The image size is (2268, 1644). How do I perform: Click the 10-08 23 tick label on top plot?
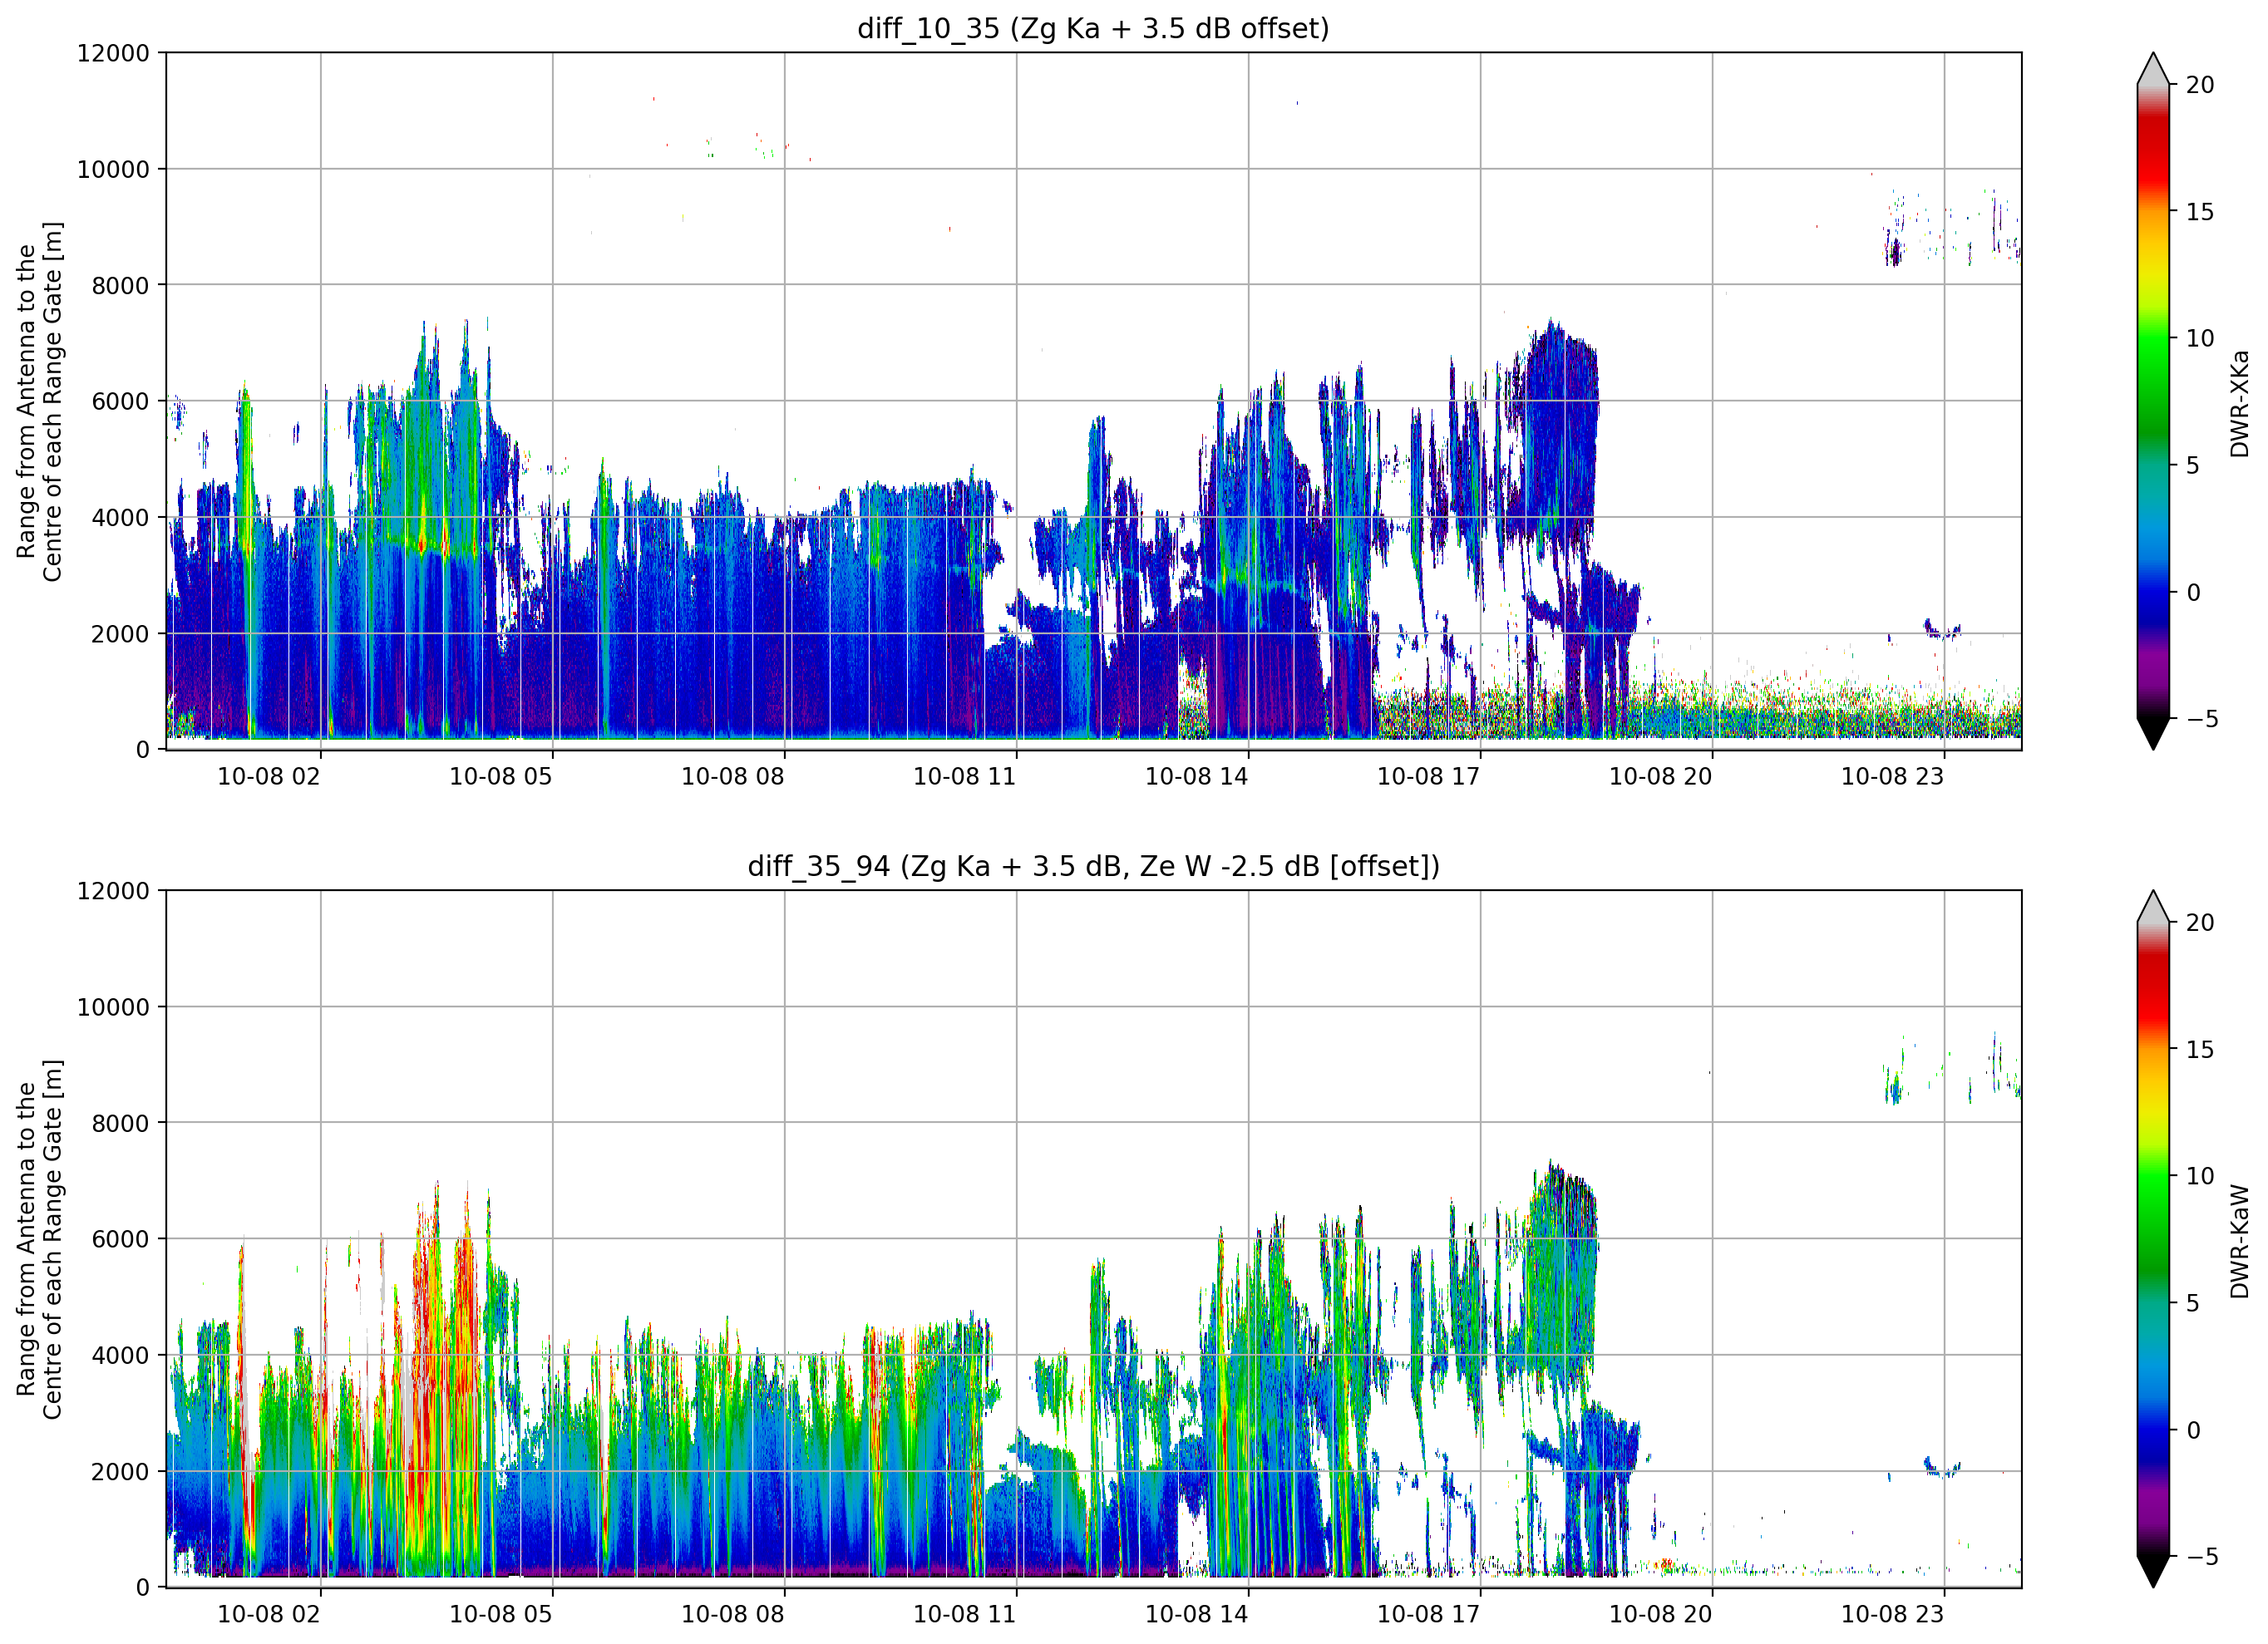click(1892, 777)
